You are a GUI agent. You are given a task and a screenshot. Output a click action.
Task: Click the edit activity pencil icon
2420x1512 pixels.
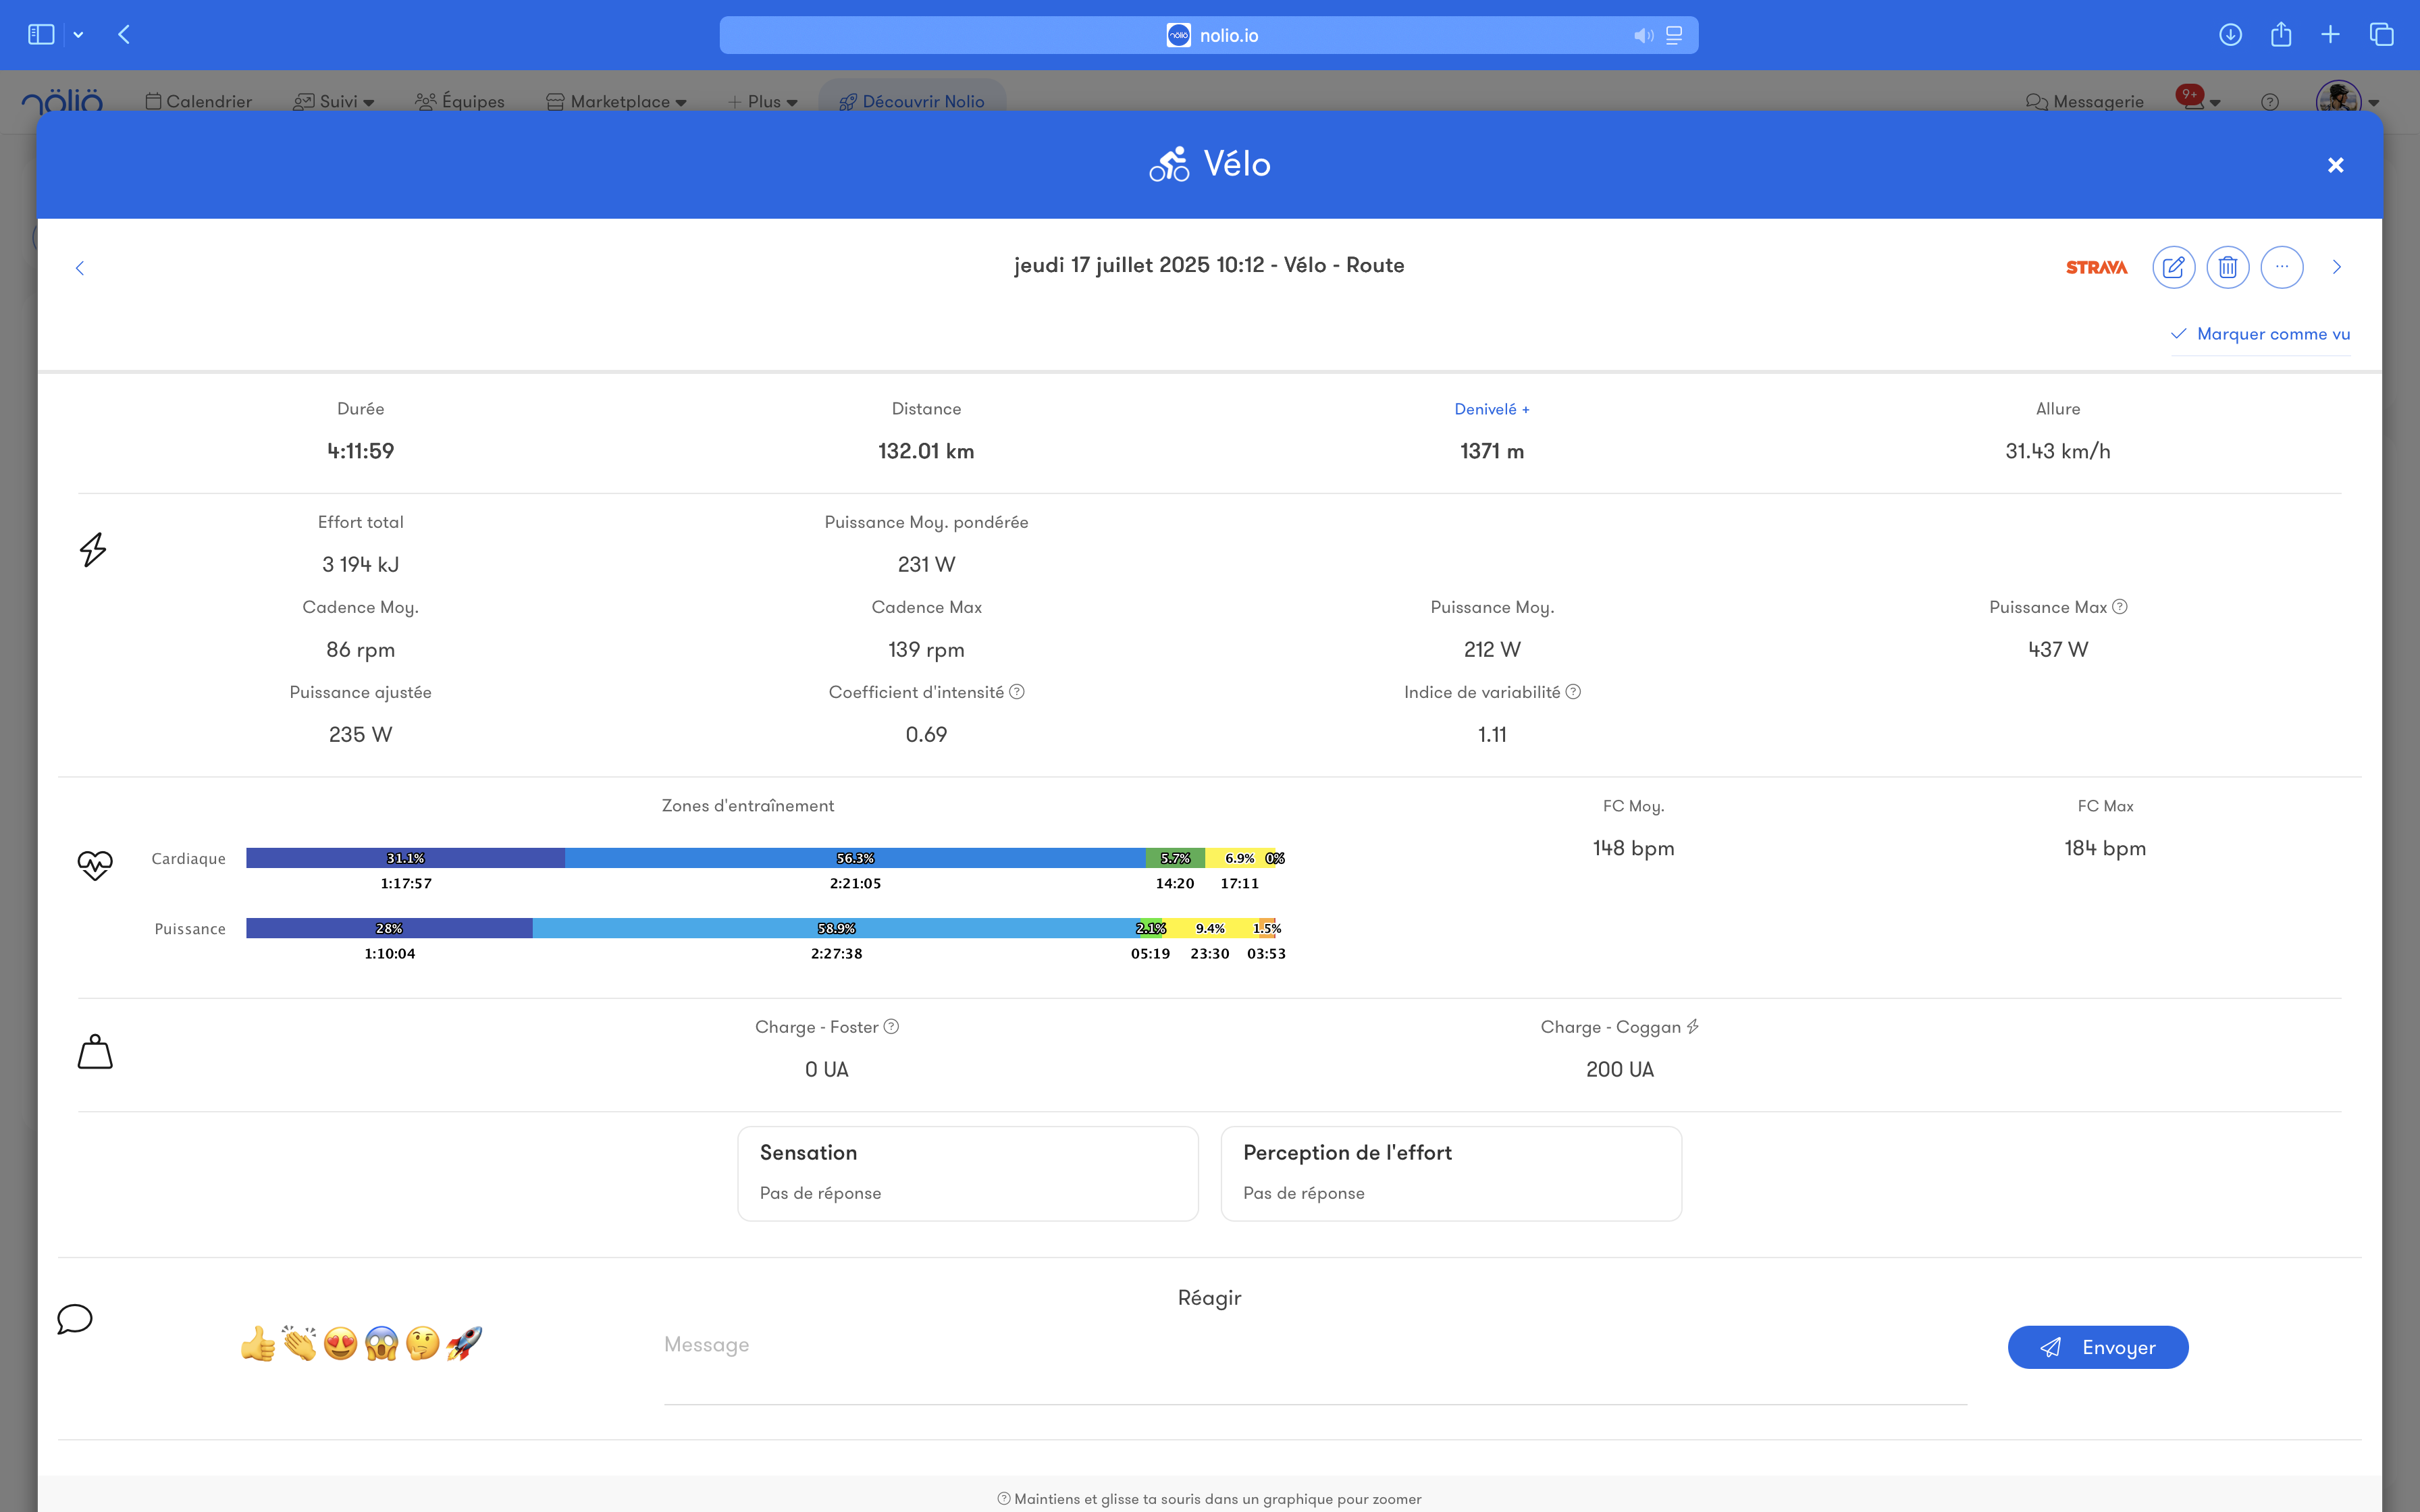point(2173,267)
